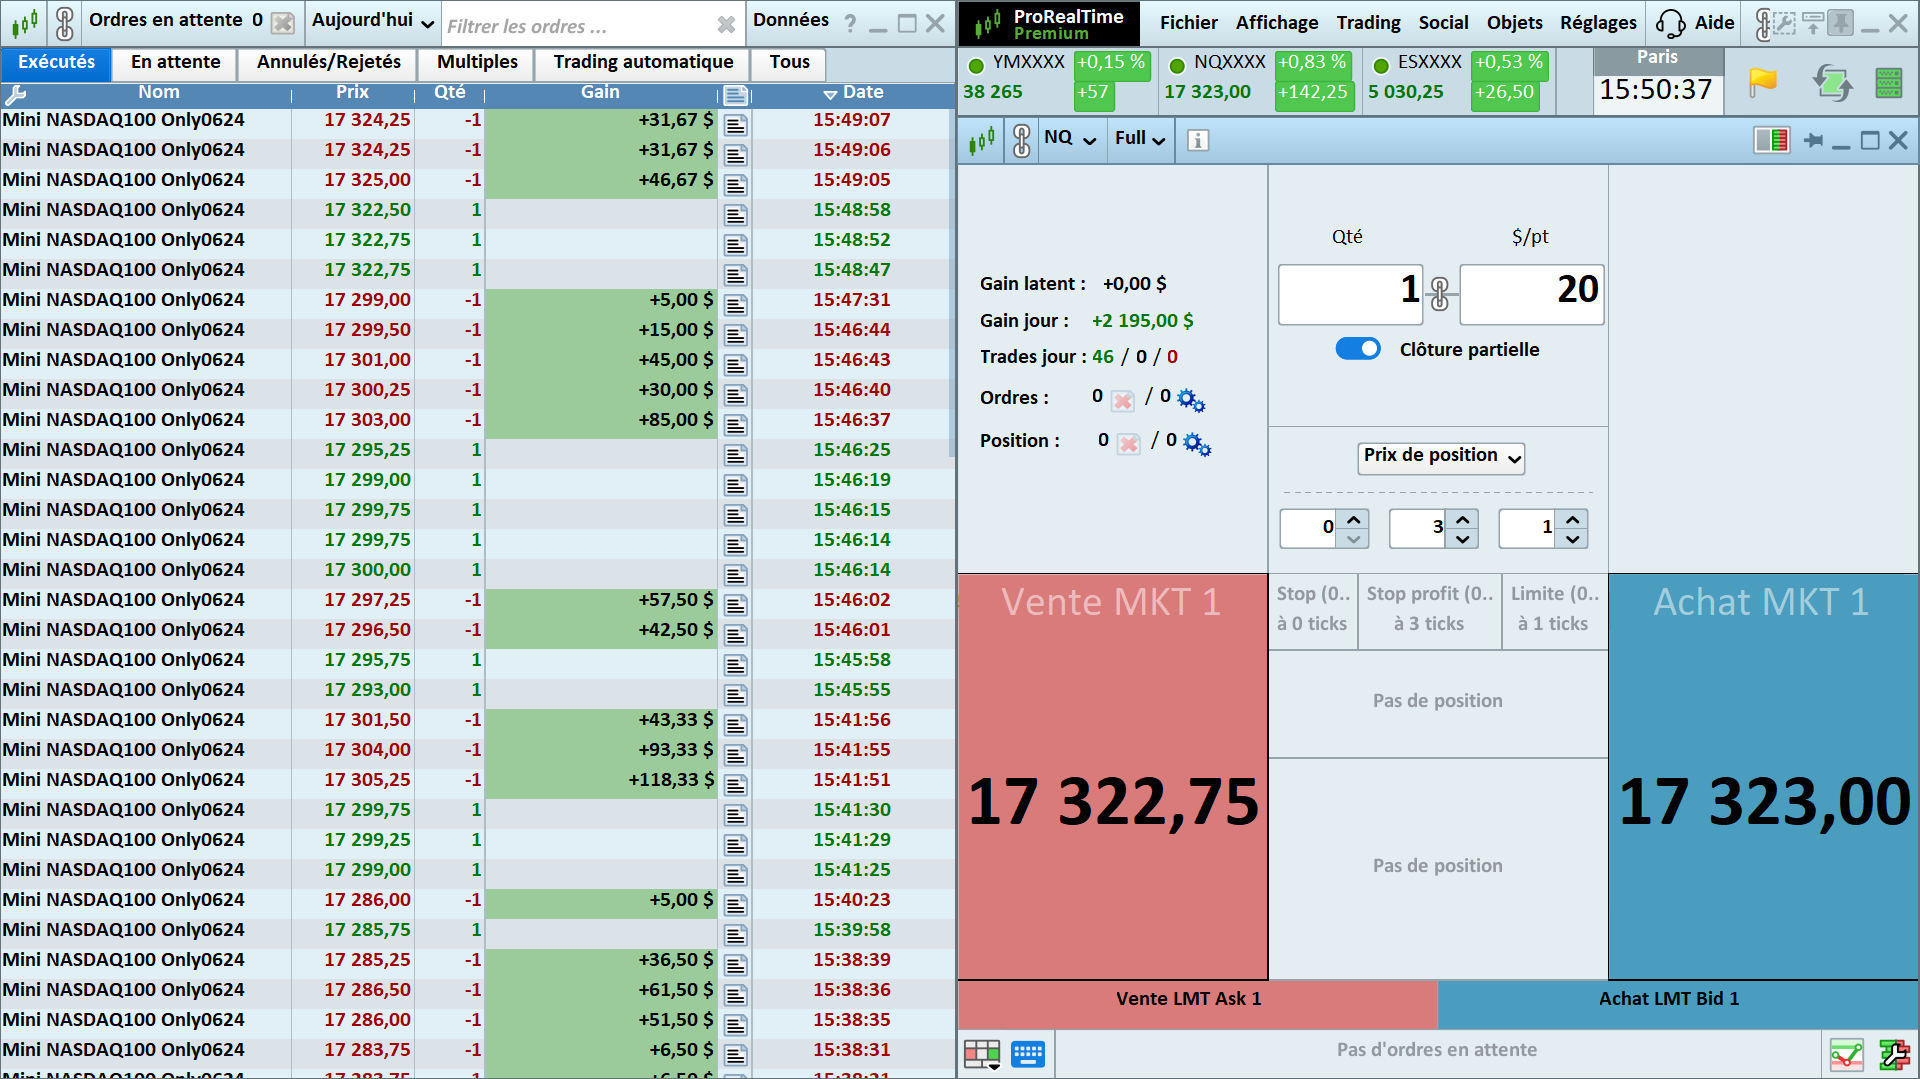Expand the Full mode dropdown
The height and width of the screenshot is (1079, 1920).
click(x=1139, y=139)
